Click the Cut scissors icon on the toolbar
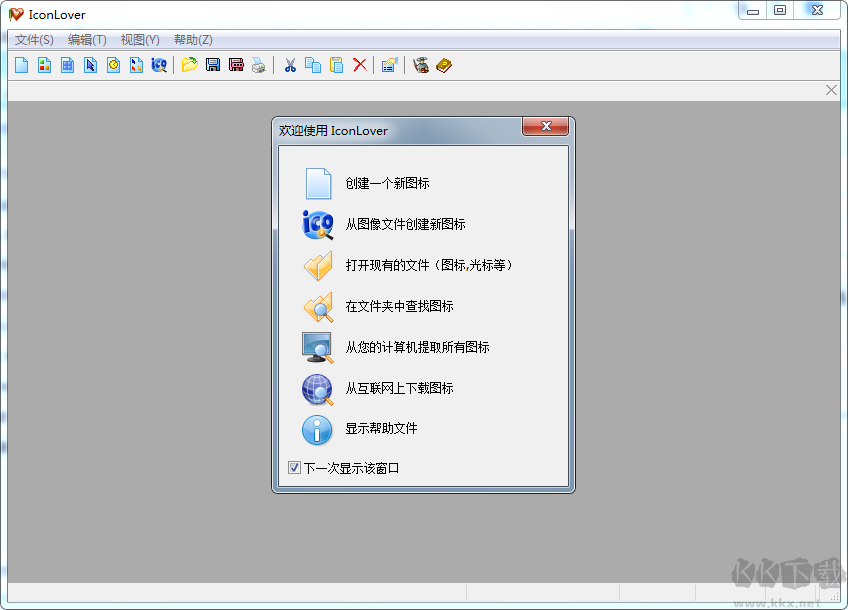848x610 pixels. click(x=290, y=64)
